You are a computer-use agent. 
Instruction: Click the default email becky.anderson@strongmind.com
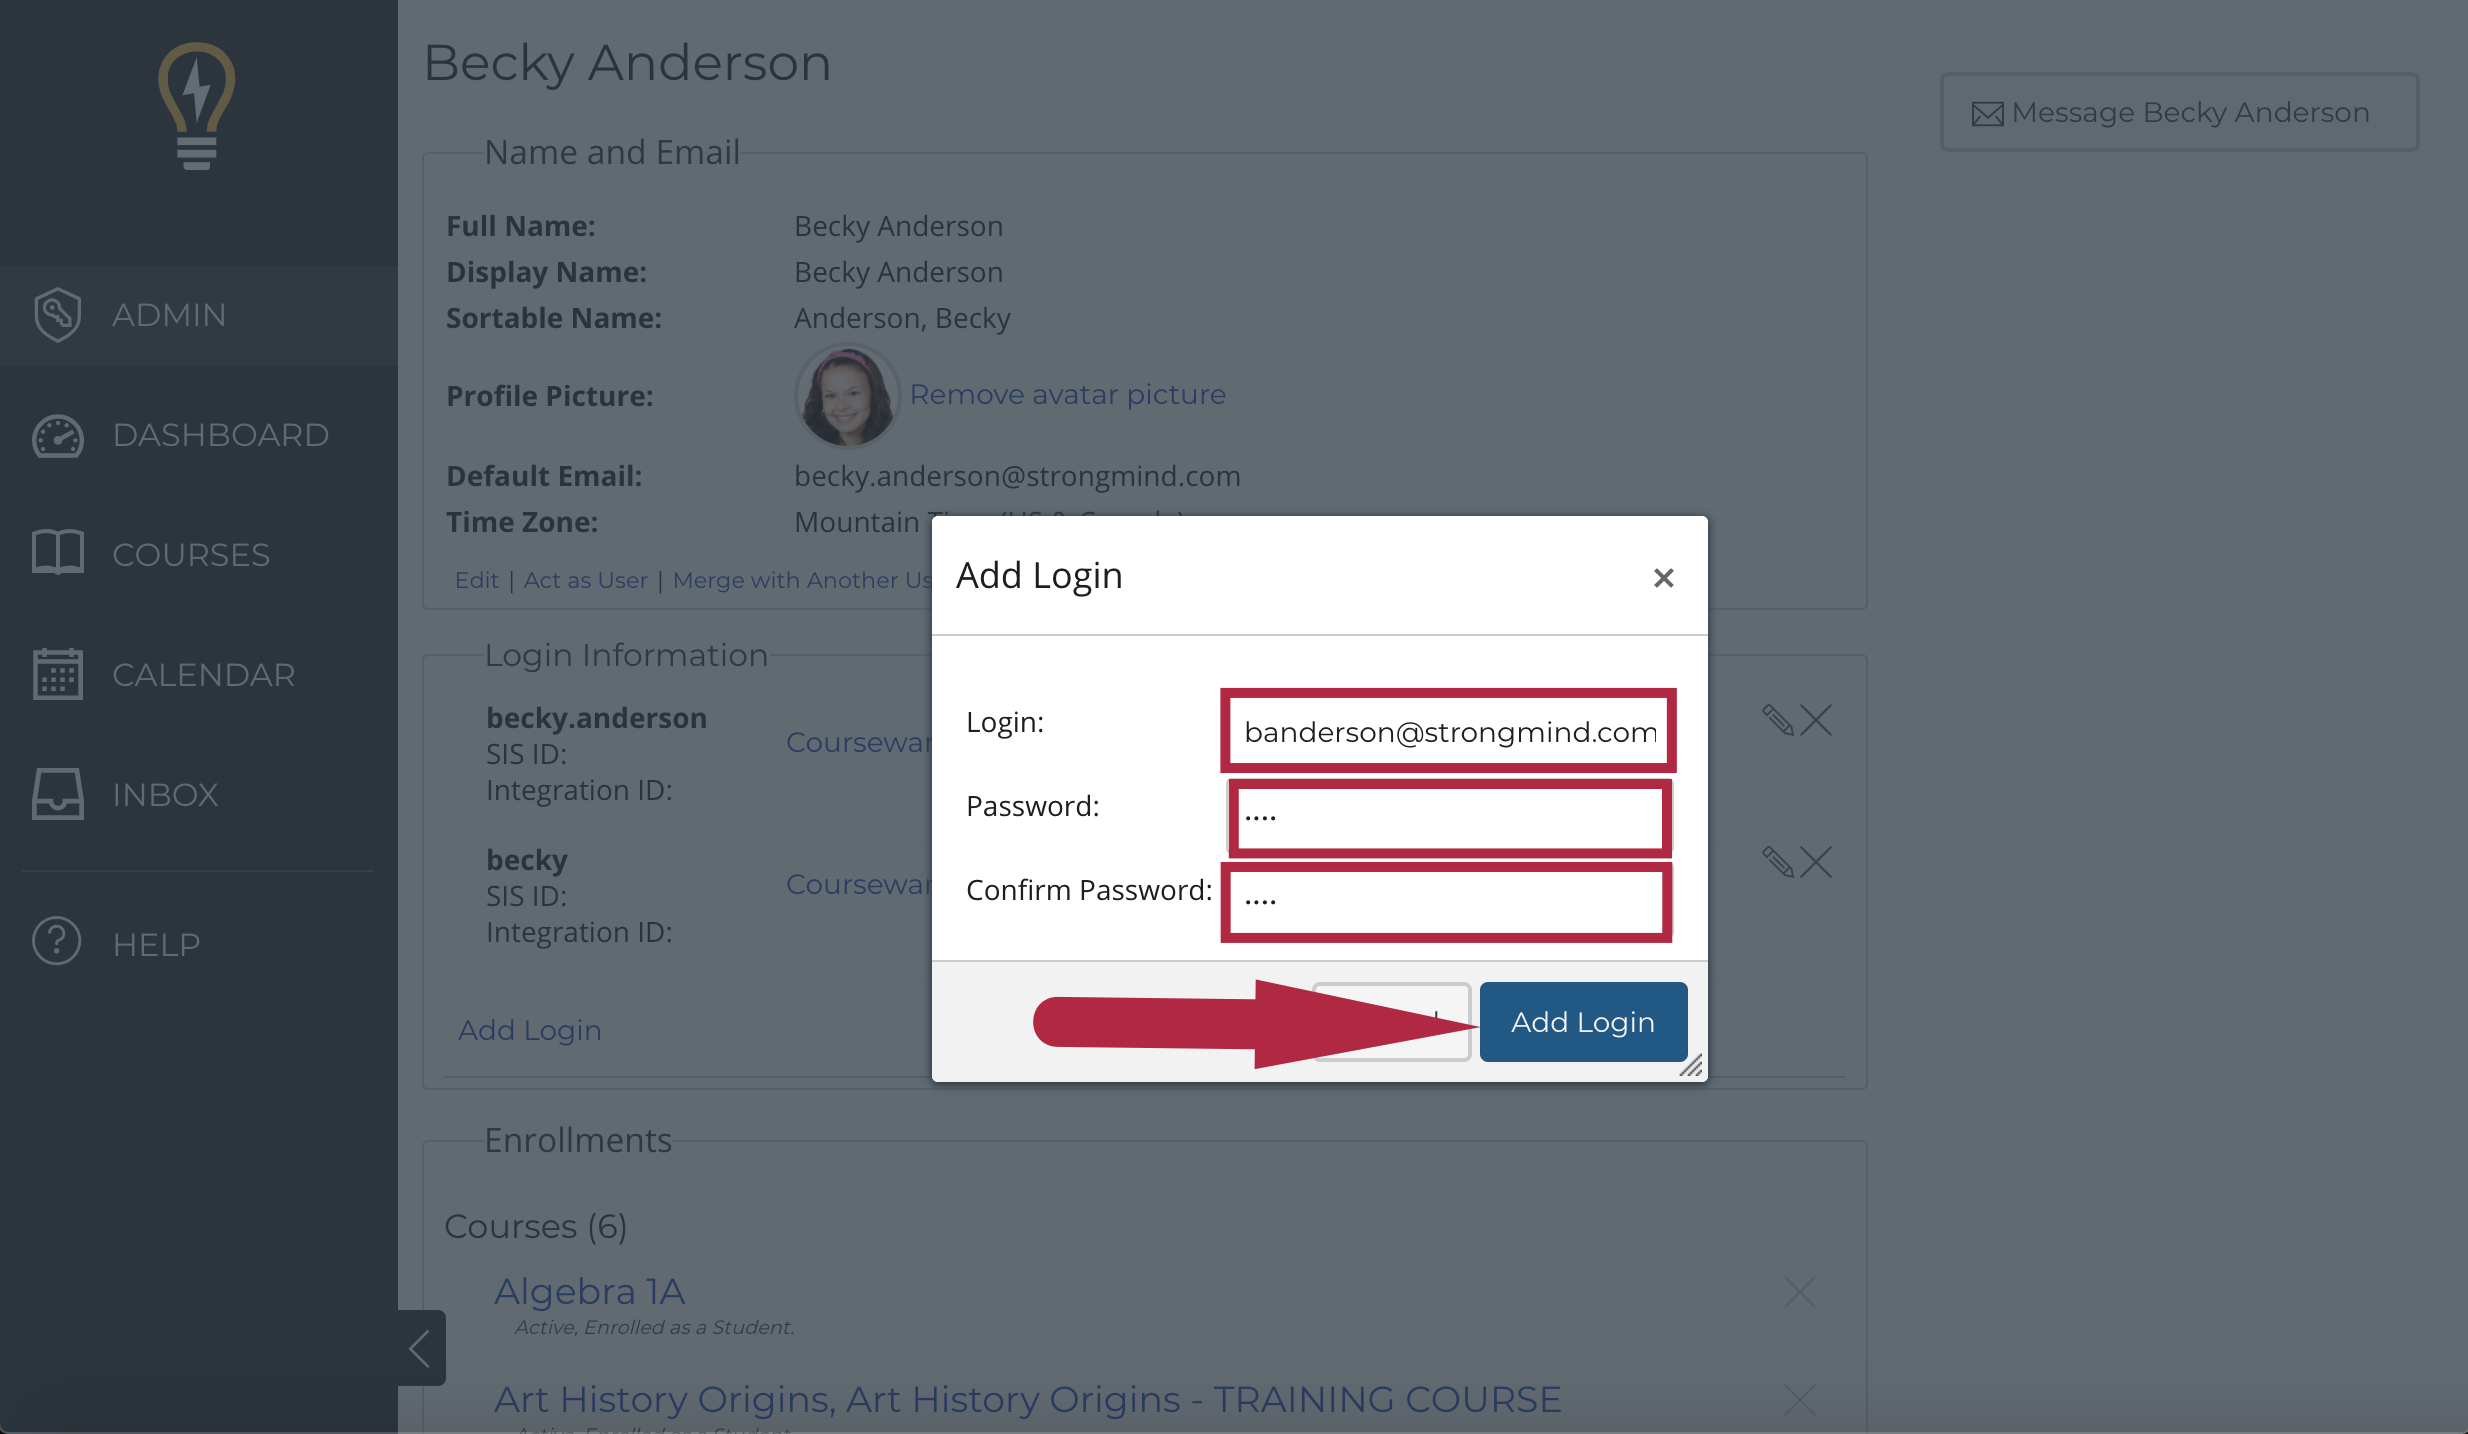point(1017,476)
